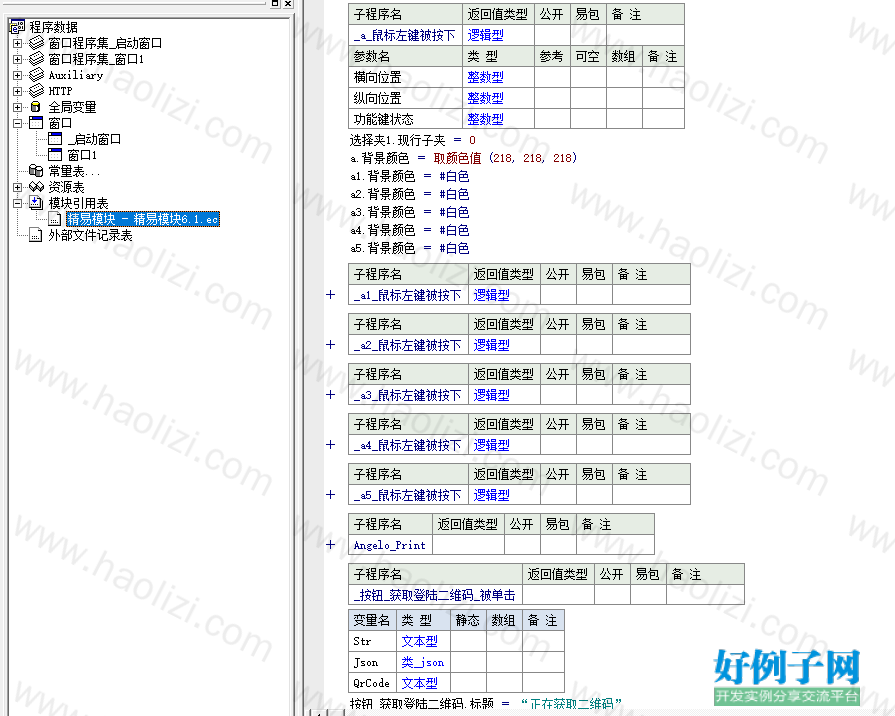Expand the 资源表 tree node

click(x=18, y=187)
